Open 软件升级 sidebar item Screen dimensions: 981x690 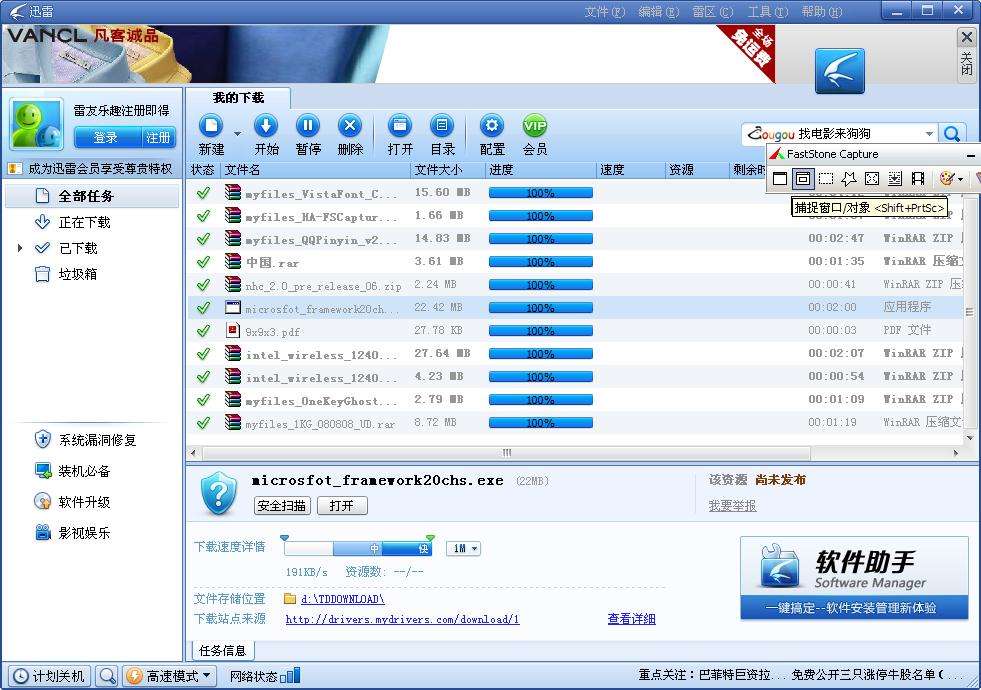[73, 502]
